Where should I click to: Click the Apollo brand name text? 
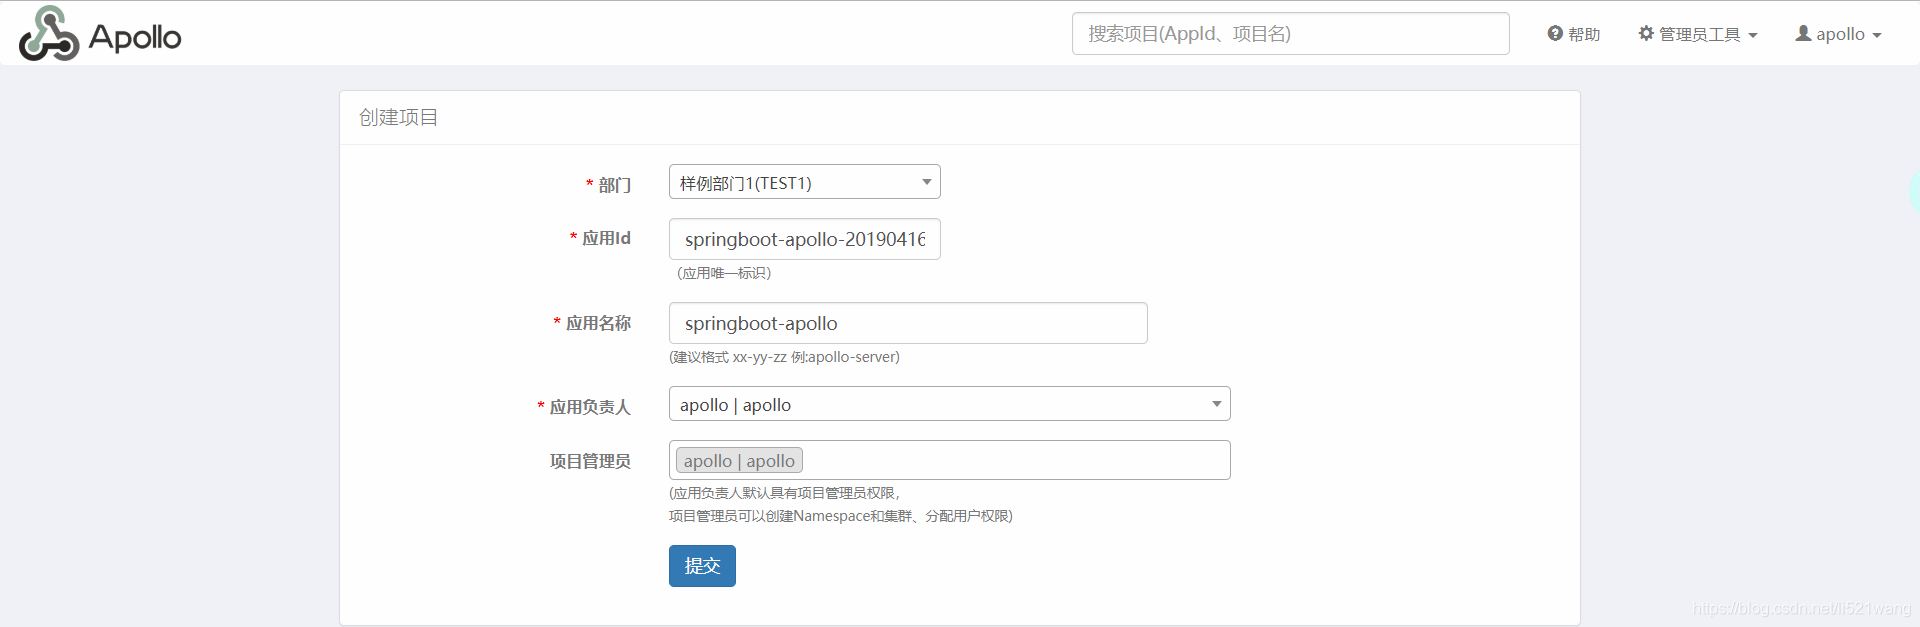coord(135,37)
